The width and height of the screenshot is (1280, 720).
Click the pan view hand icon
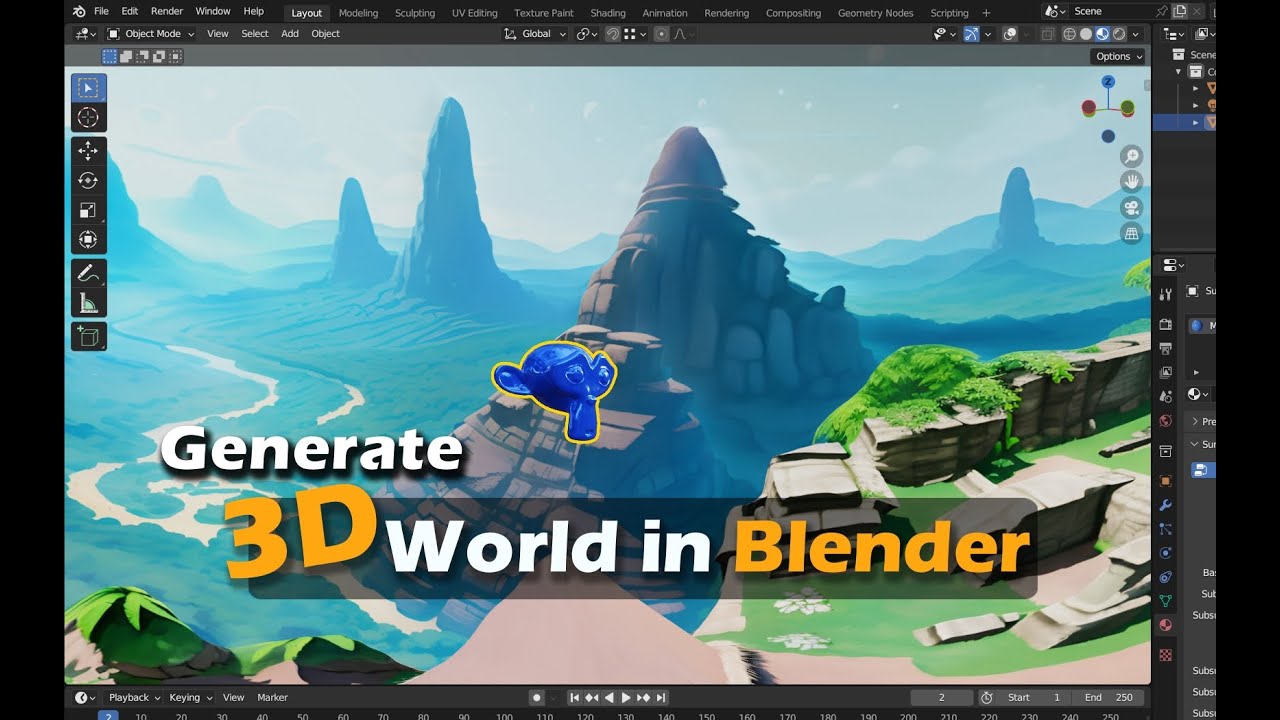click(x=1131, y=182)
